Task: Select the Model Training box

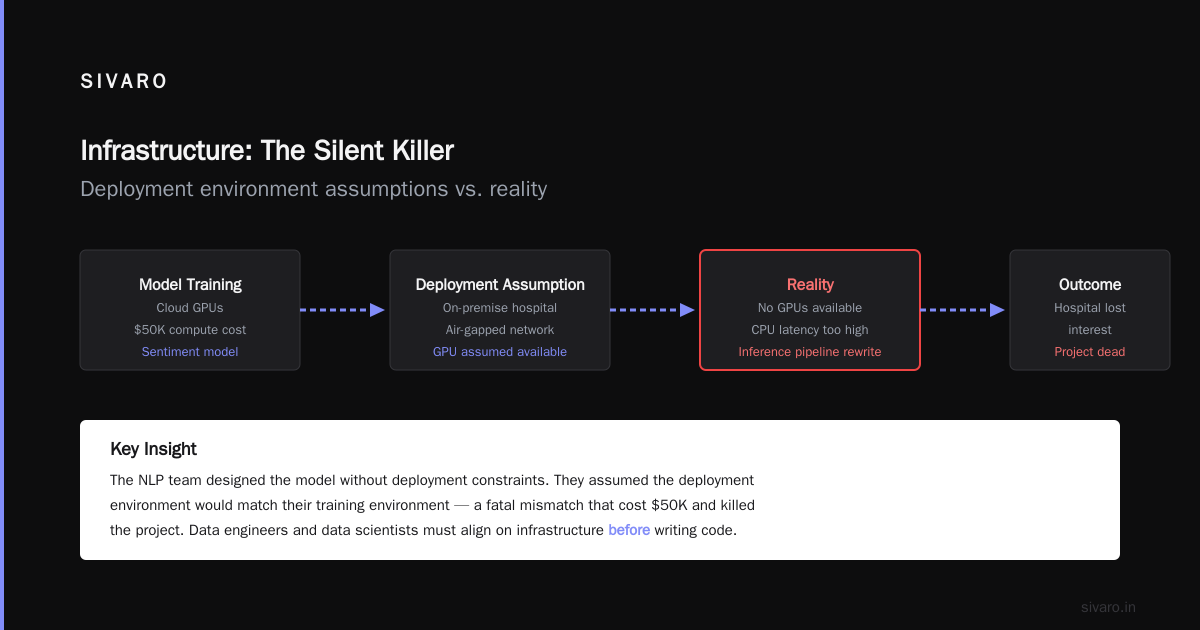Action: pos(190,310)
